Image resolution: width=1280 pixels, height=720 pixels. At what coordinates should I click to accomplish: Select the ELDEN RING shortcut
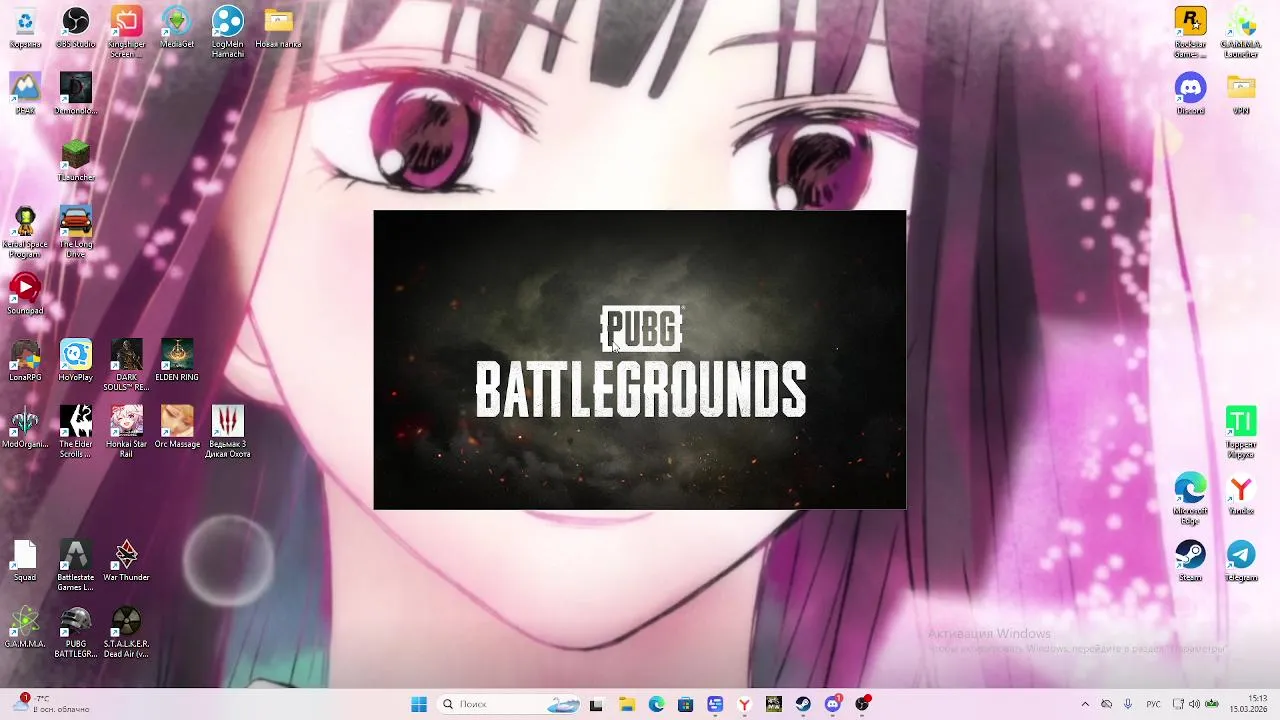177,361
